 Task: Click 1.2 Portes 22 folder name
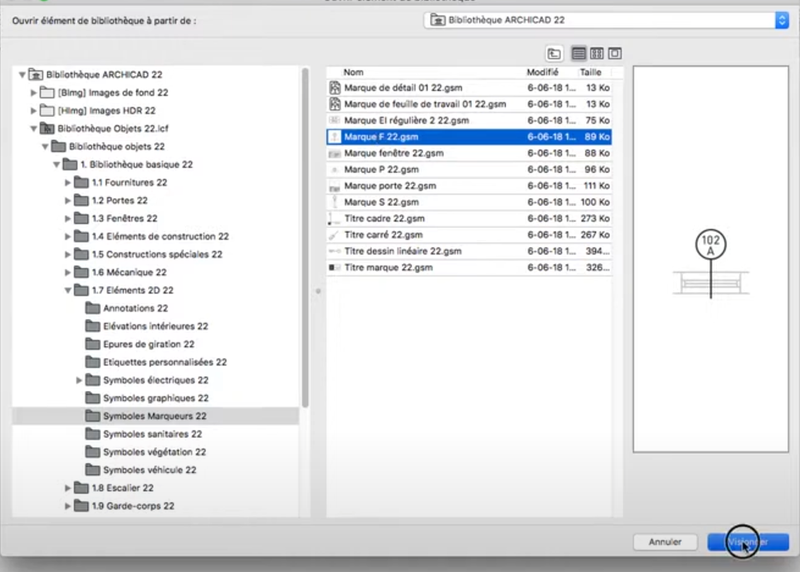pyautogui.click(x=119, y=201)
